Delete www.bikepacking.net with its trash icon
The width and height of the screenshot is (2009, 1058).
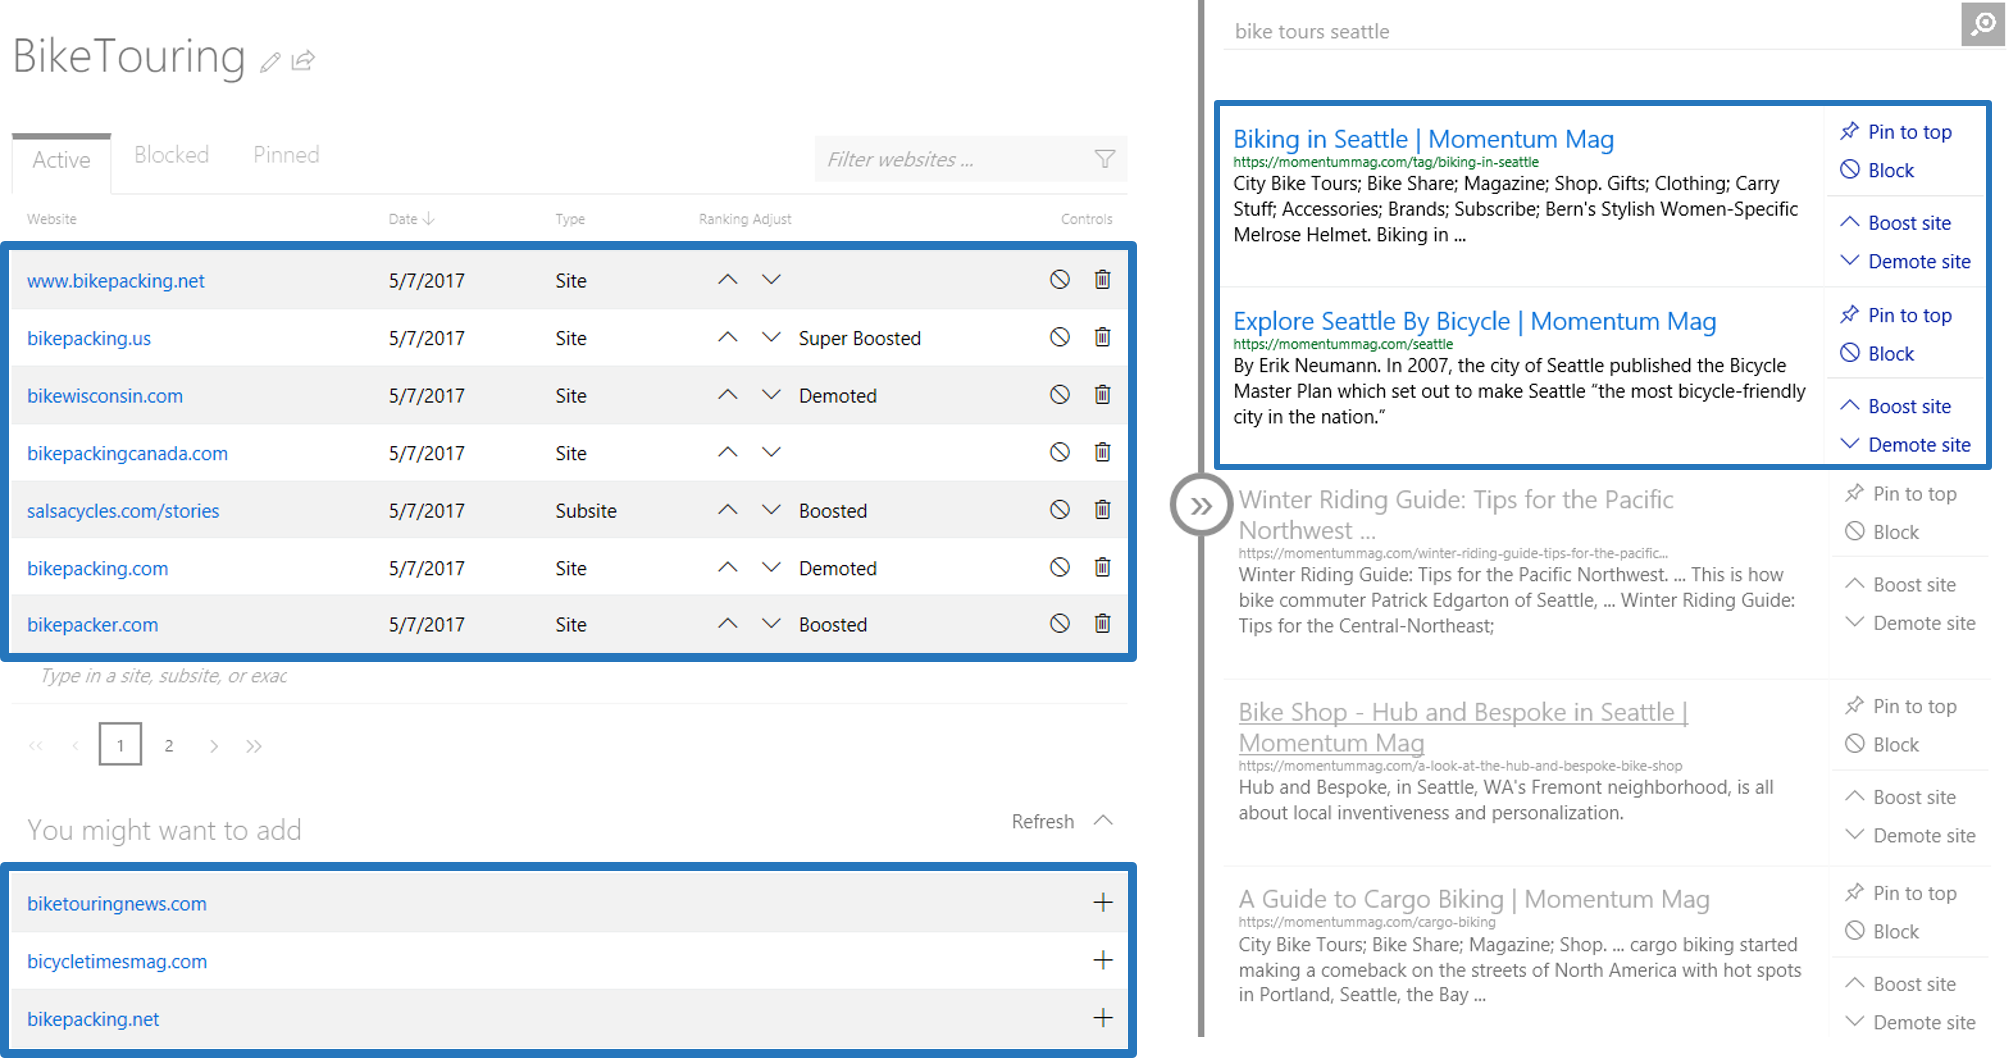[x=1102, y=280]
